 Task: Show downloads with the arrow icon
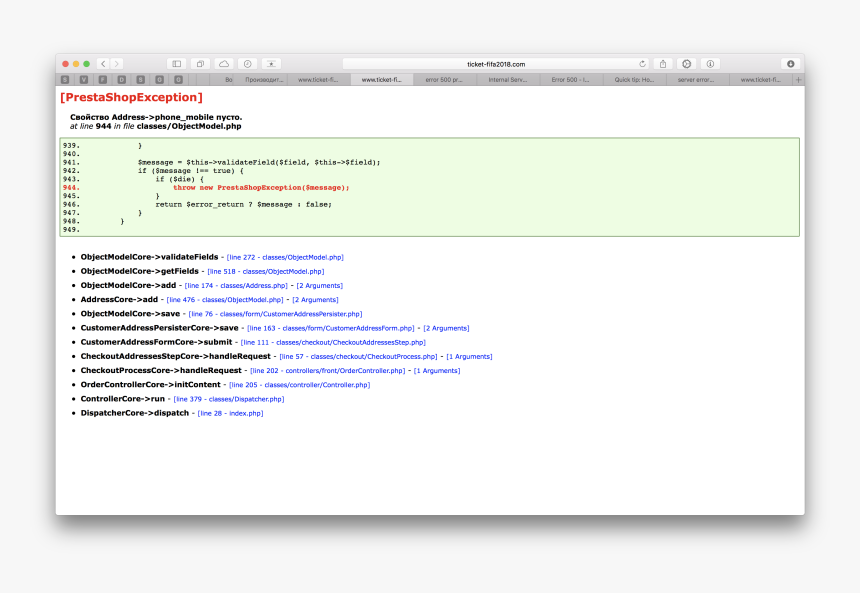tap(790, 64)
